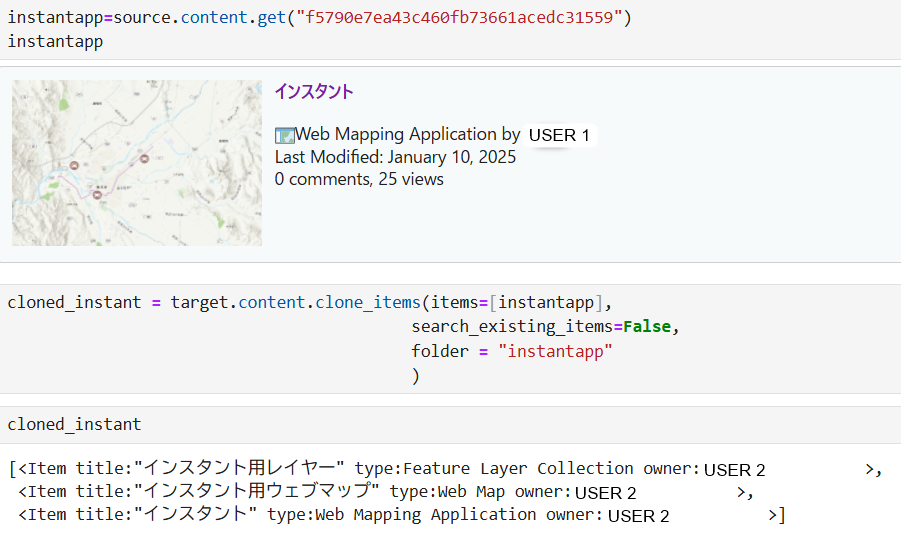Click the closing parenthesis line of clone_items cell
This screenshot has width=901, height=547.
tap(415, 375)
